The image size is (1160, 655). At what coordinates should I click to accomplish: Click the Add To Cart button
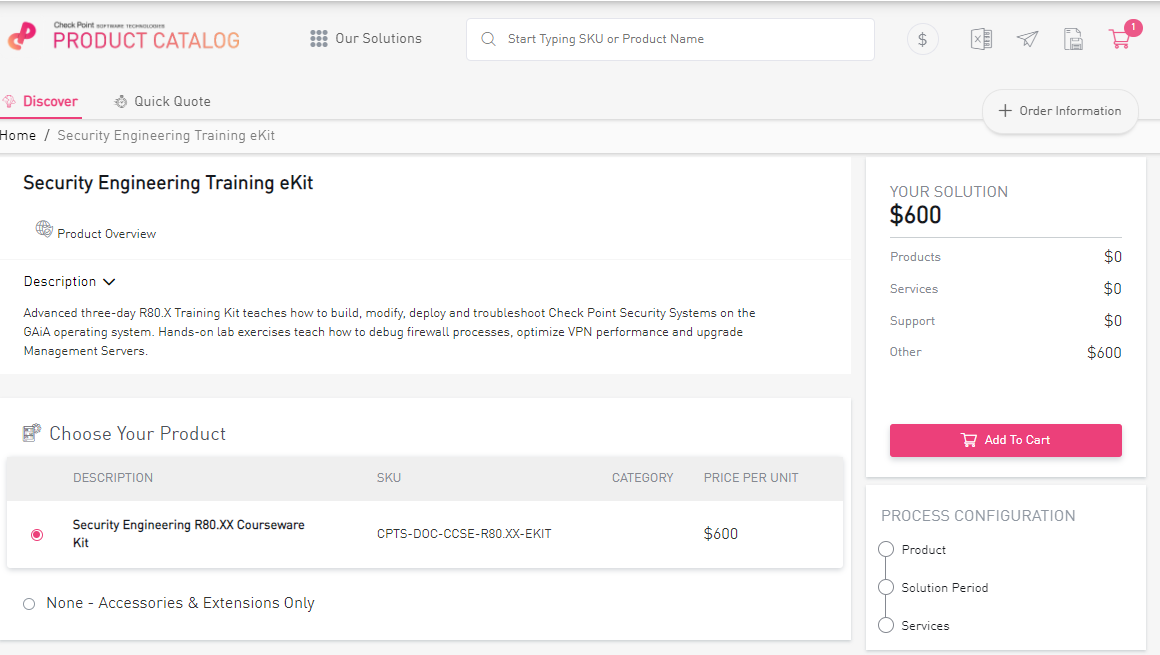1005,440
